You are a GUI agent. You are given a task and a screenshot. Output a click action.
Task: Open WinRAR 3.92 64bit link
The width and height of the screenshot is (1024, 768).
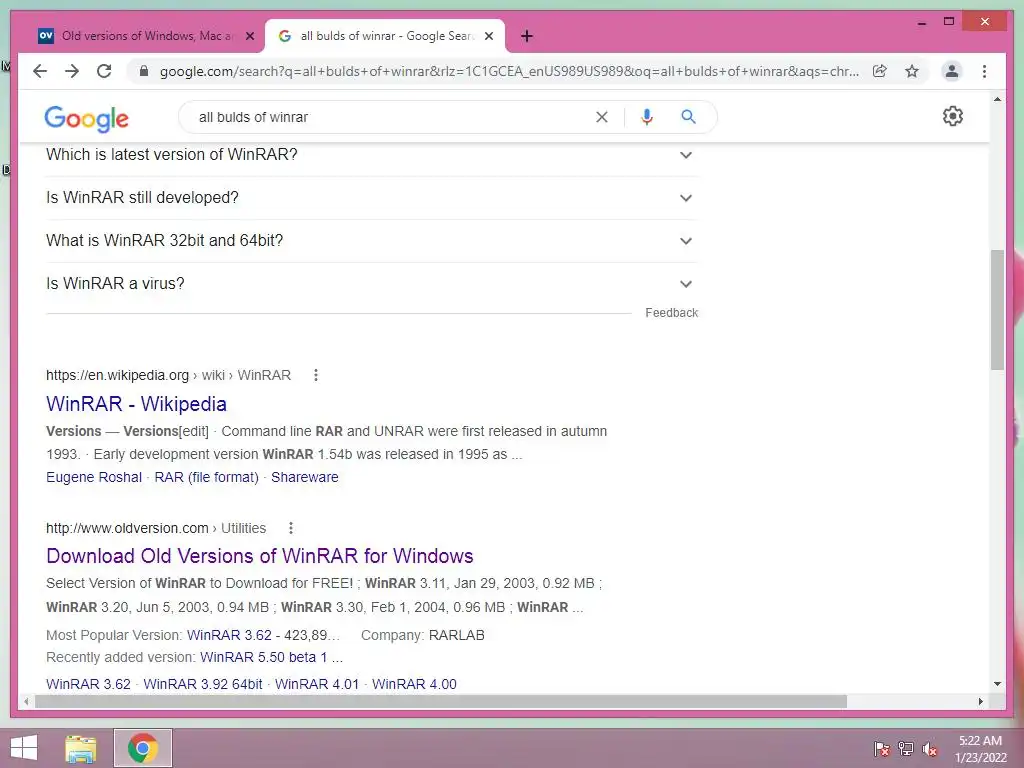[202, 684]
